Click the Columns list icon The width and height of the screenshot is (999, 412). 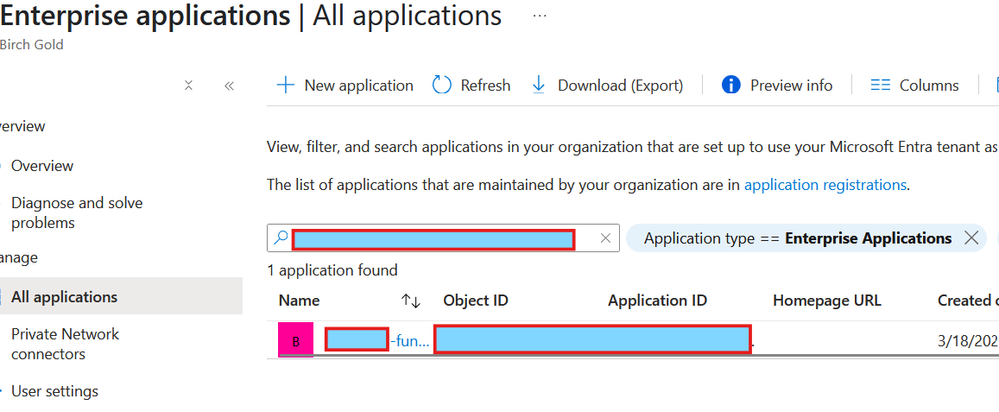coord(880,85)
